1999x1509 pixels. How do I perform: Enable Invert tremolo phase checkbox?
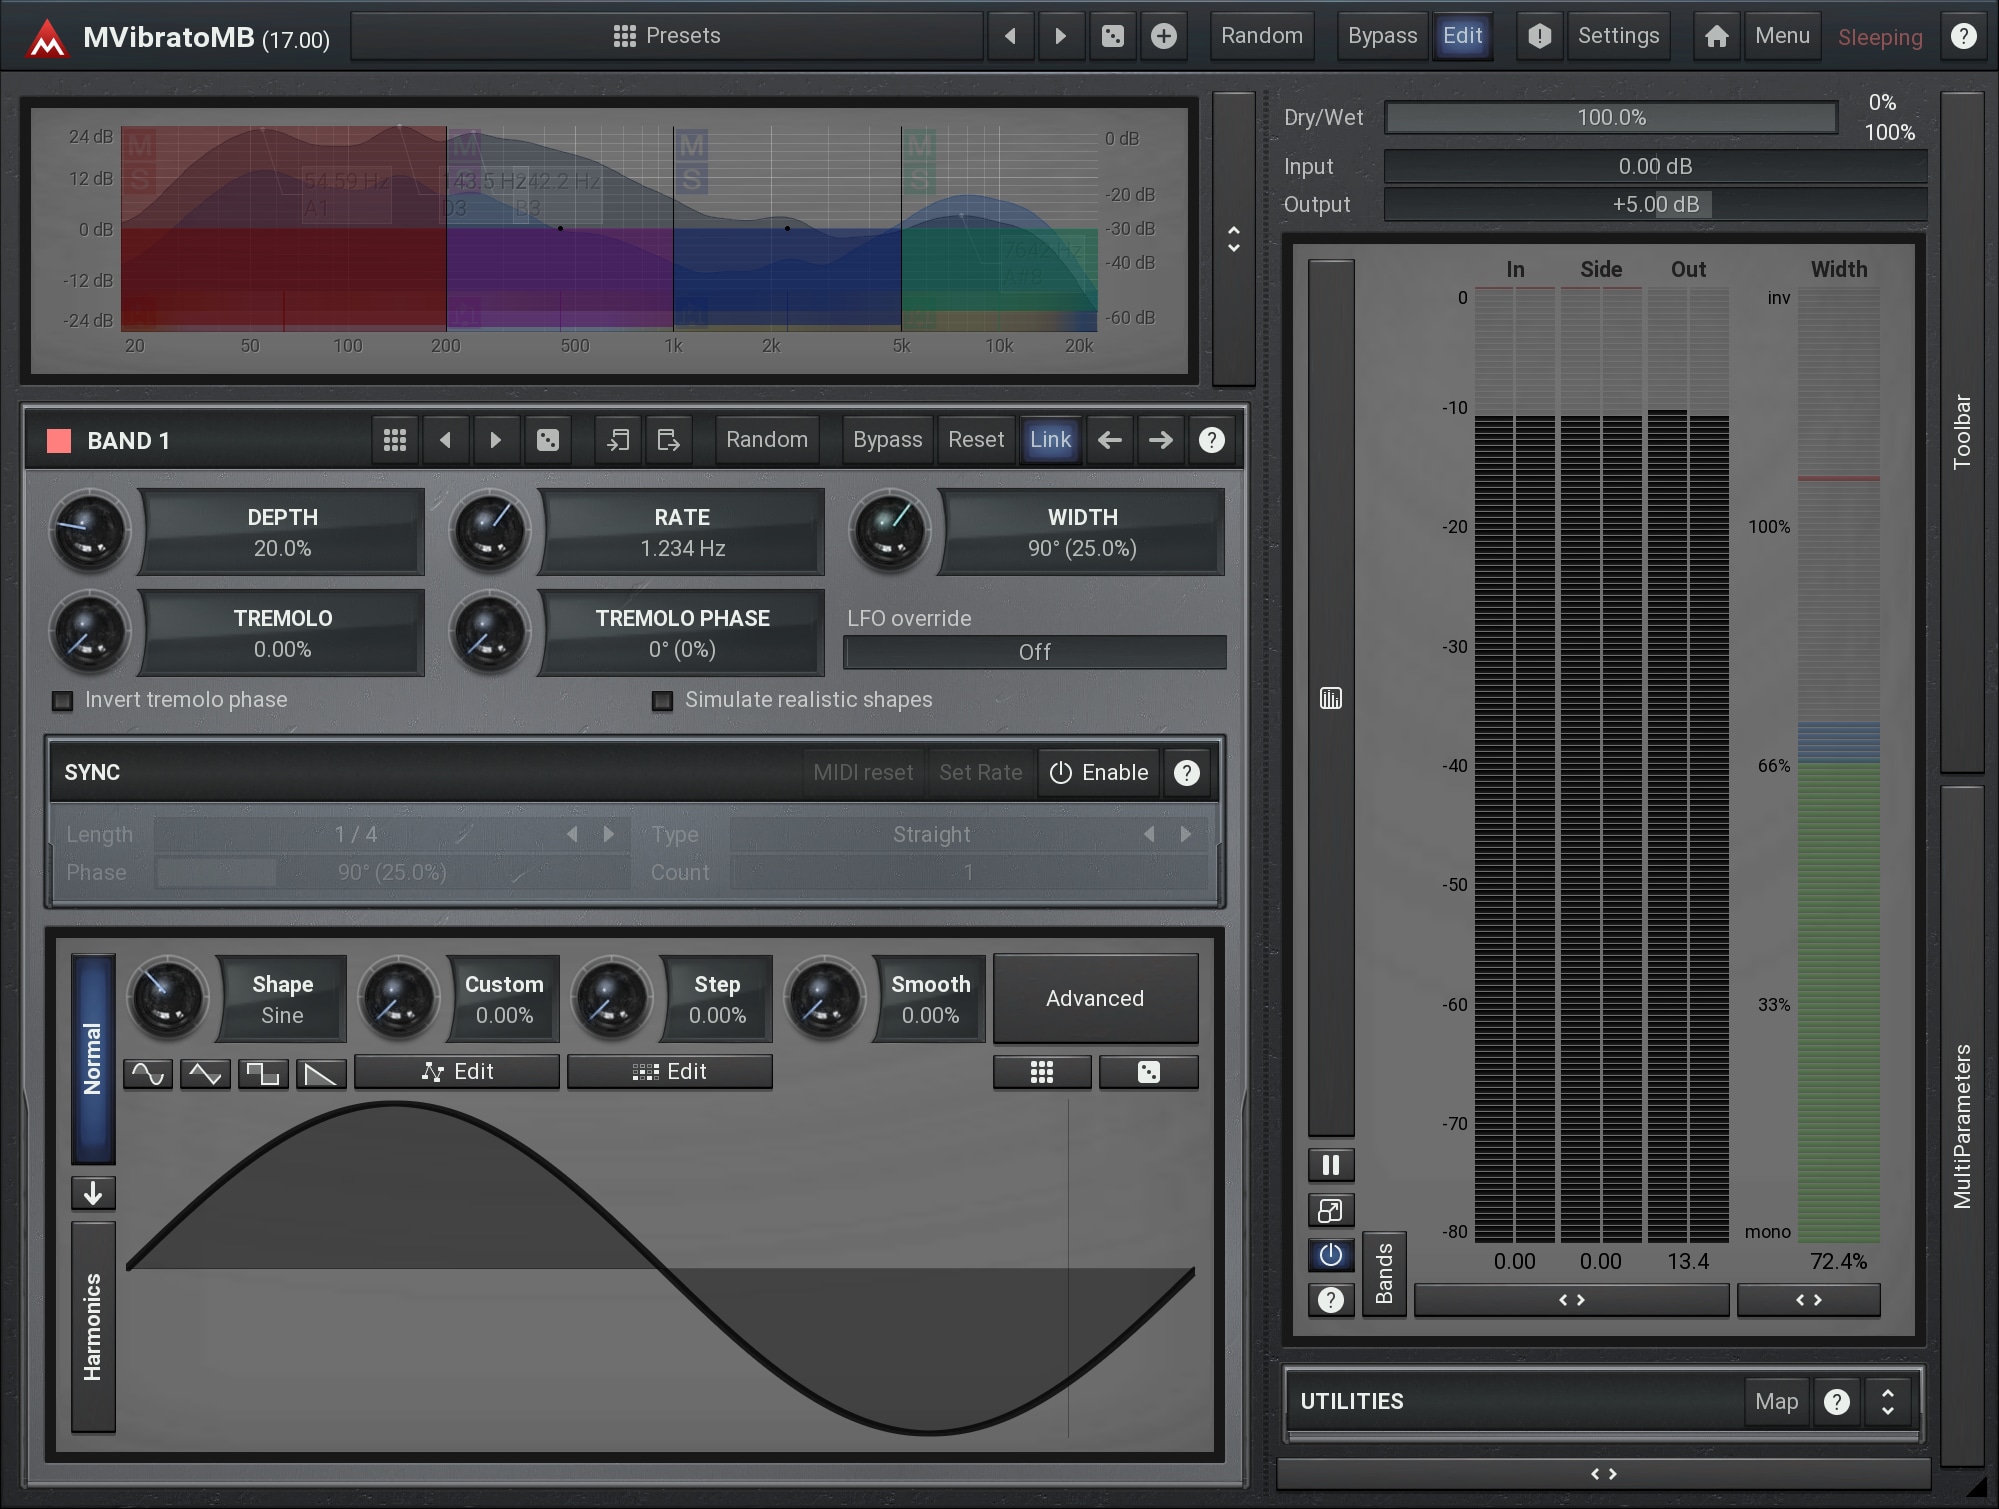[63, 701]
